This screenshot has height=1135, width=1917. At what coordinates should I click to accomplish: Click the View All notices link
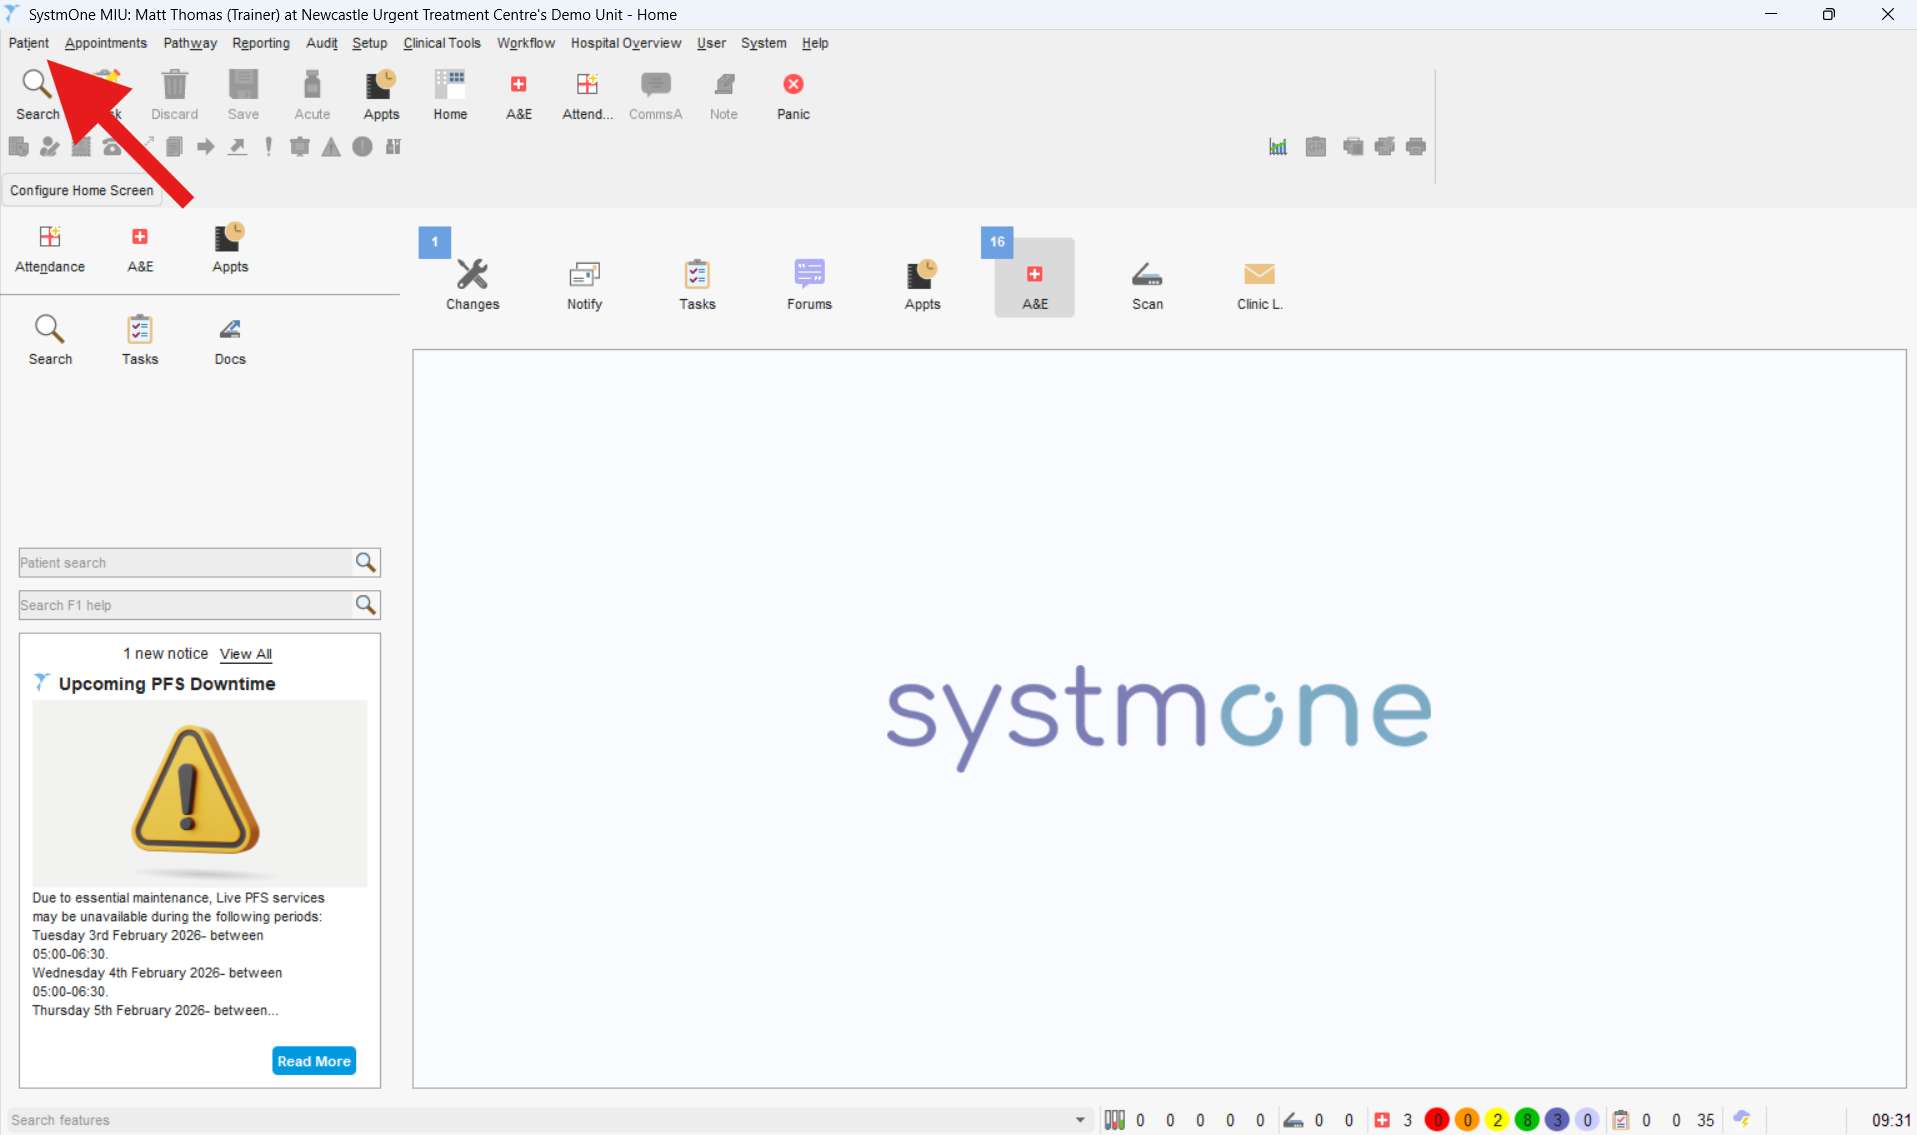pos(246,654)
